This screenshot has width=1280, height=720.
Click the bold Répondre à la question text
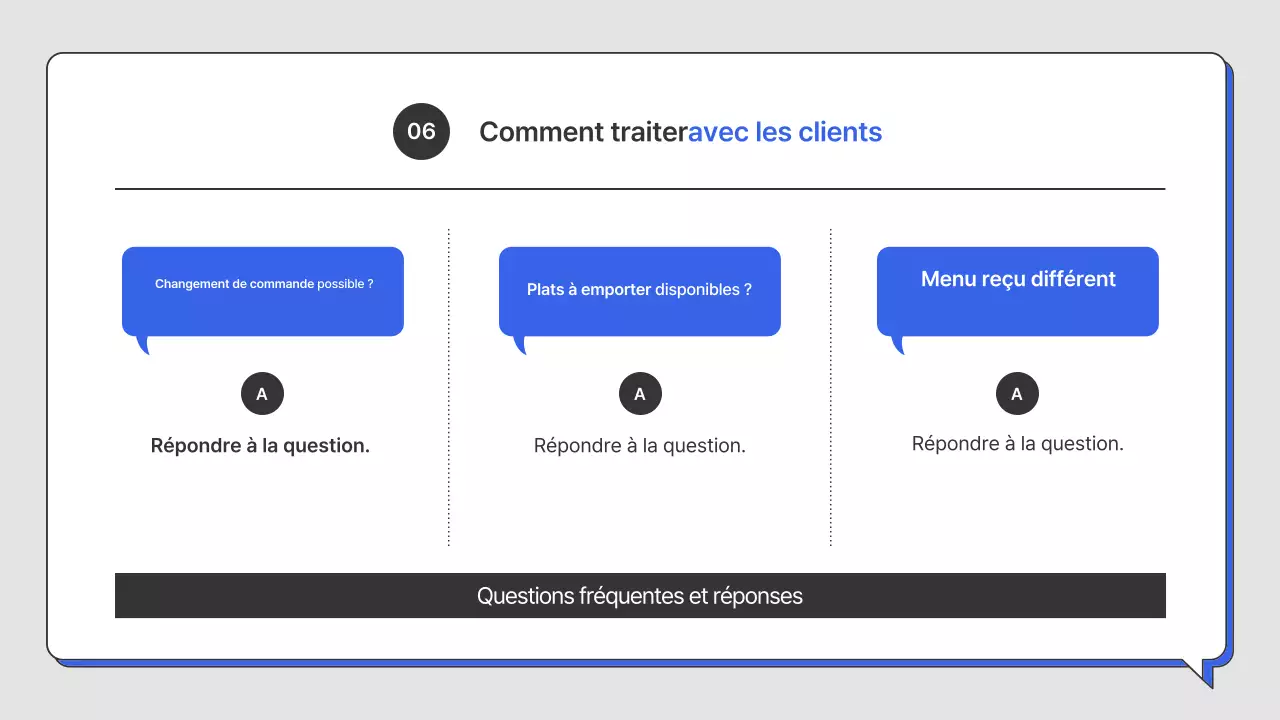(x=262, y=445)
